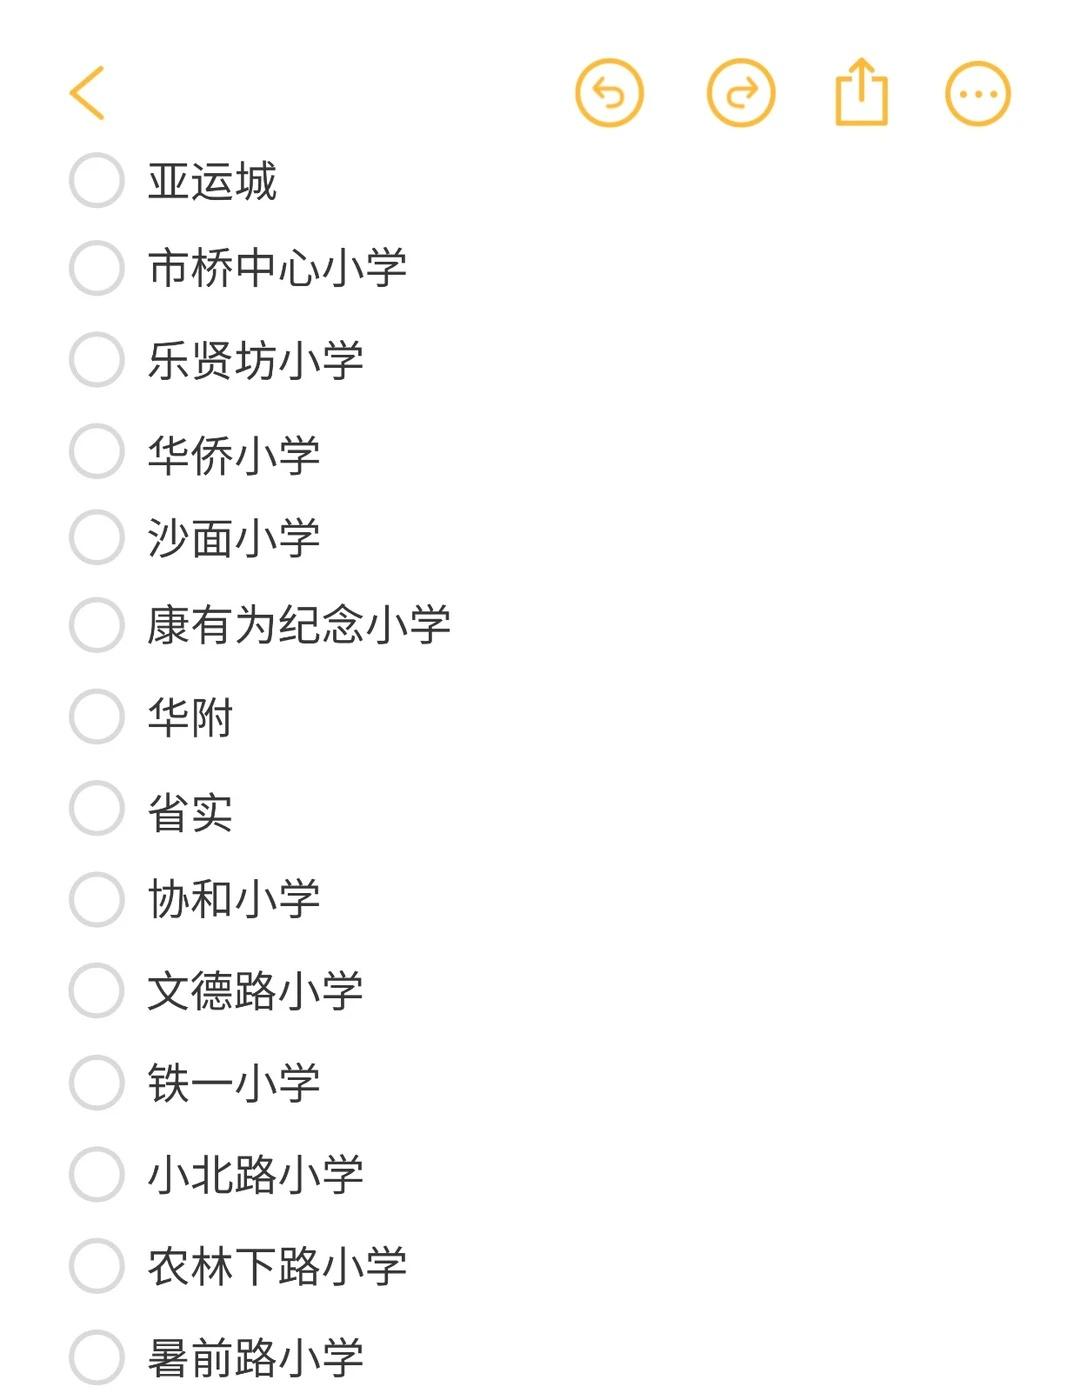Check off the 亚运城 item
This screenshot has height=1400, width=1080.
click(97, 180)
